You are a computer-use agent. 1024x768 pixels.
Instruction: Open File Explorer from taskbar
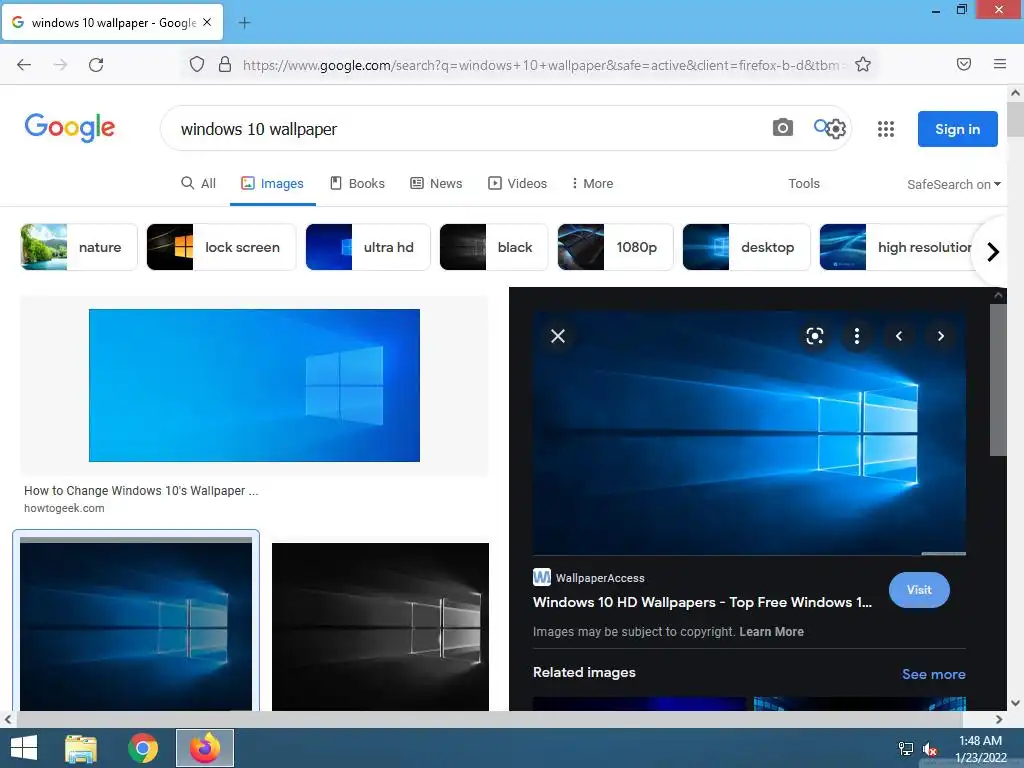81,748
